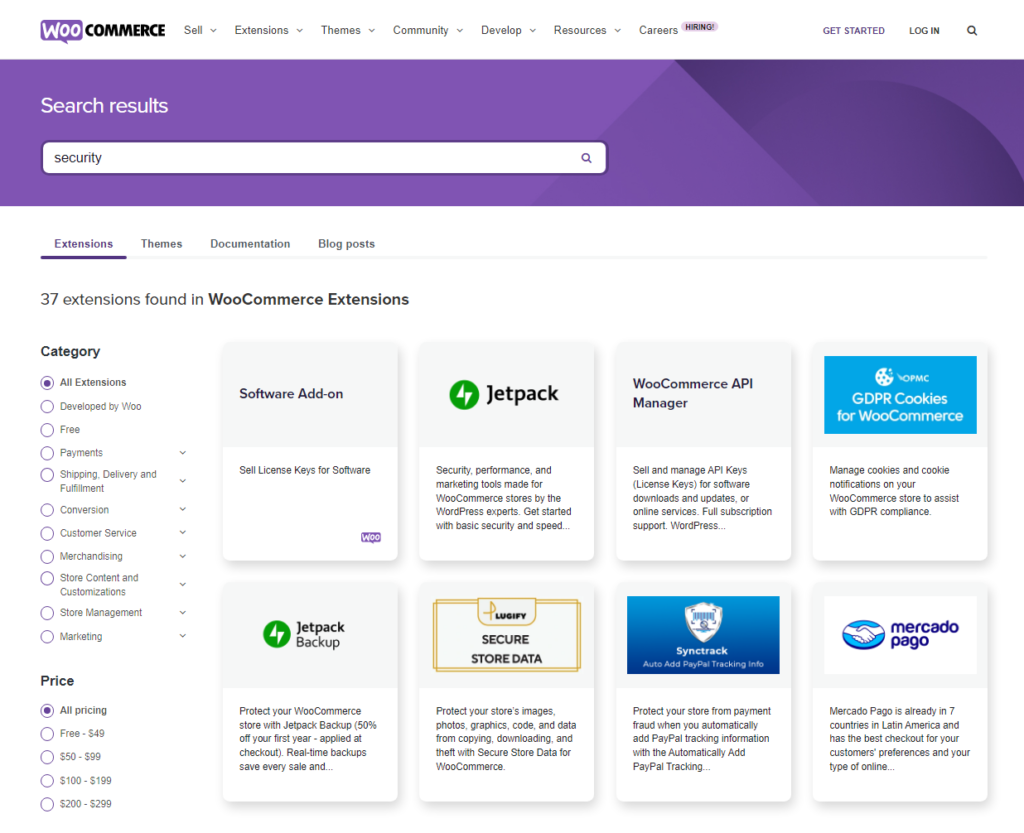Expand the Conversion category chevron

pyautogui.click(x=183, y=509)
